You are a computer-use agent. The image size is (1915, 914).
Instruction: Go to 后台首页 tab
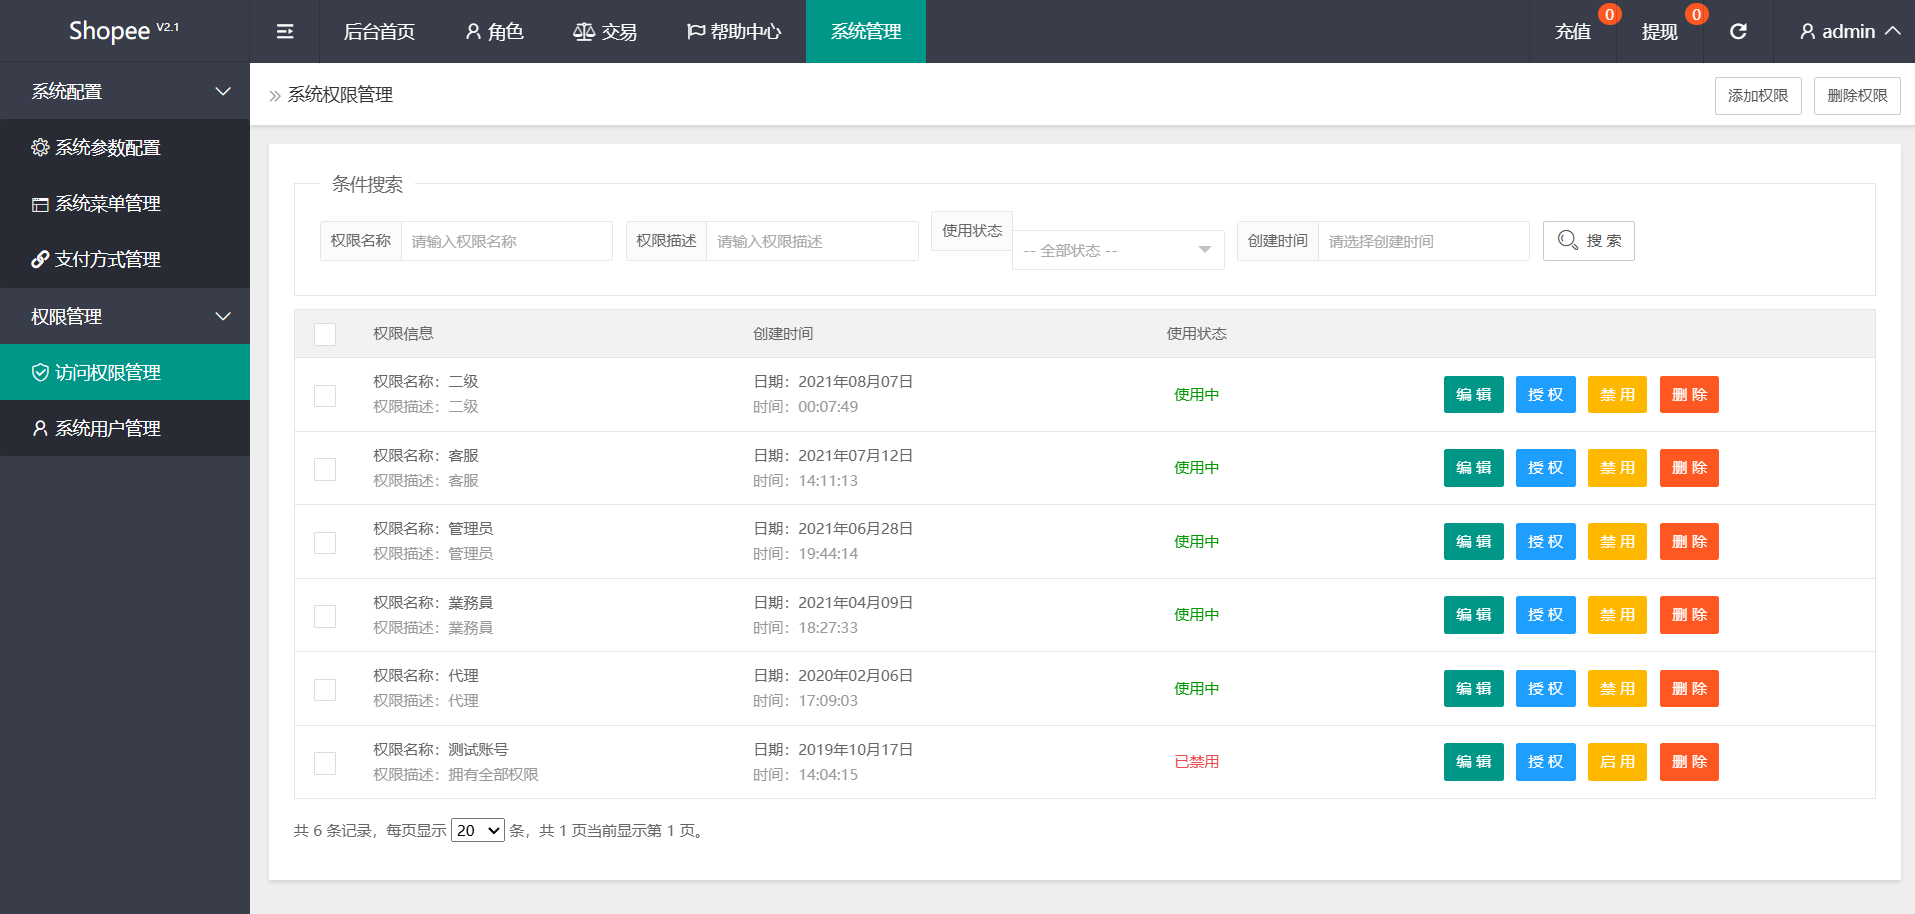point(379,32)
